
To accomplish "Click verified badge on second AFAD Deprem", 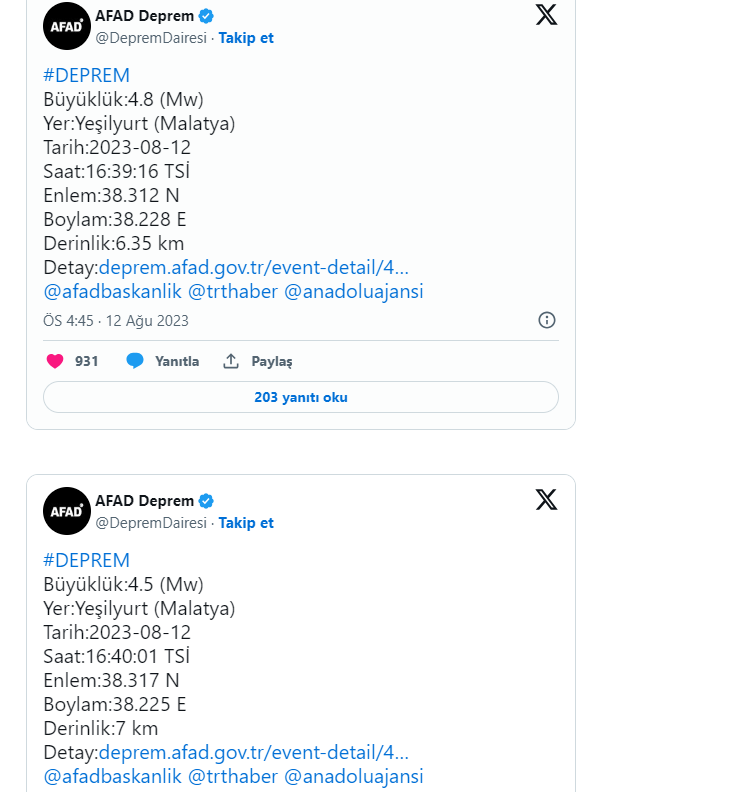I will (206, 501).
